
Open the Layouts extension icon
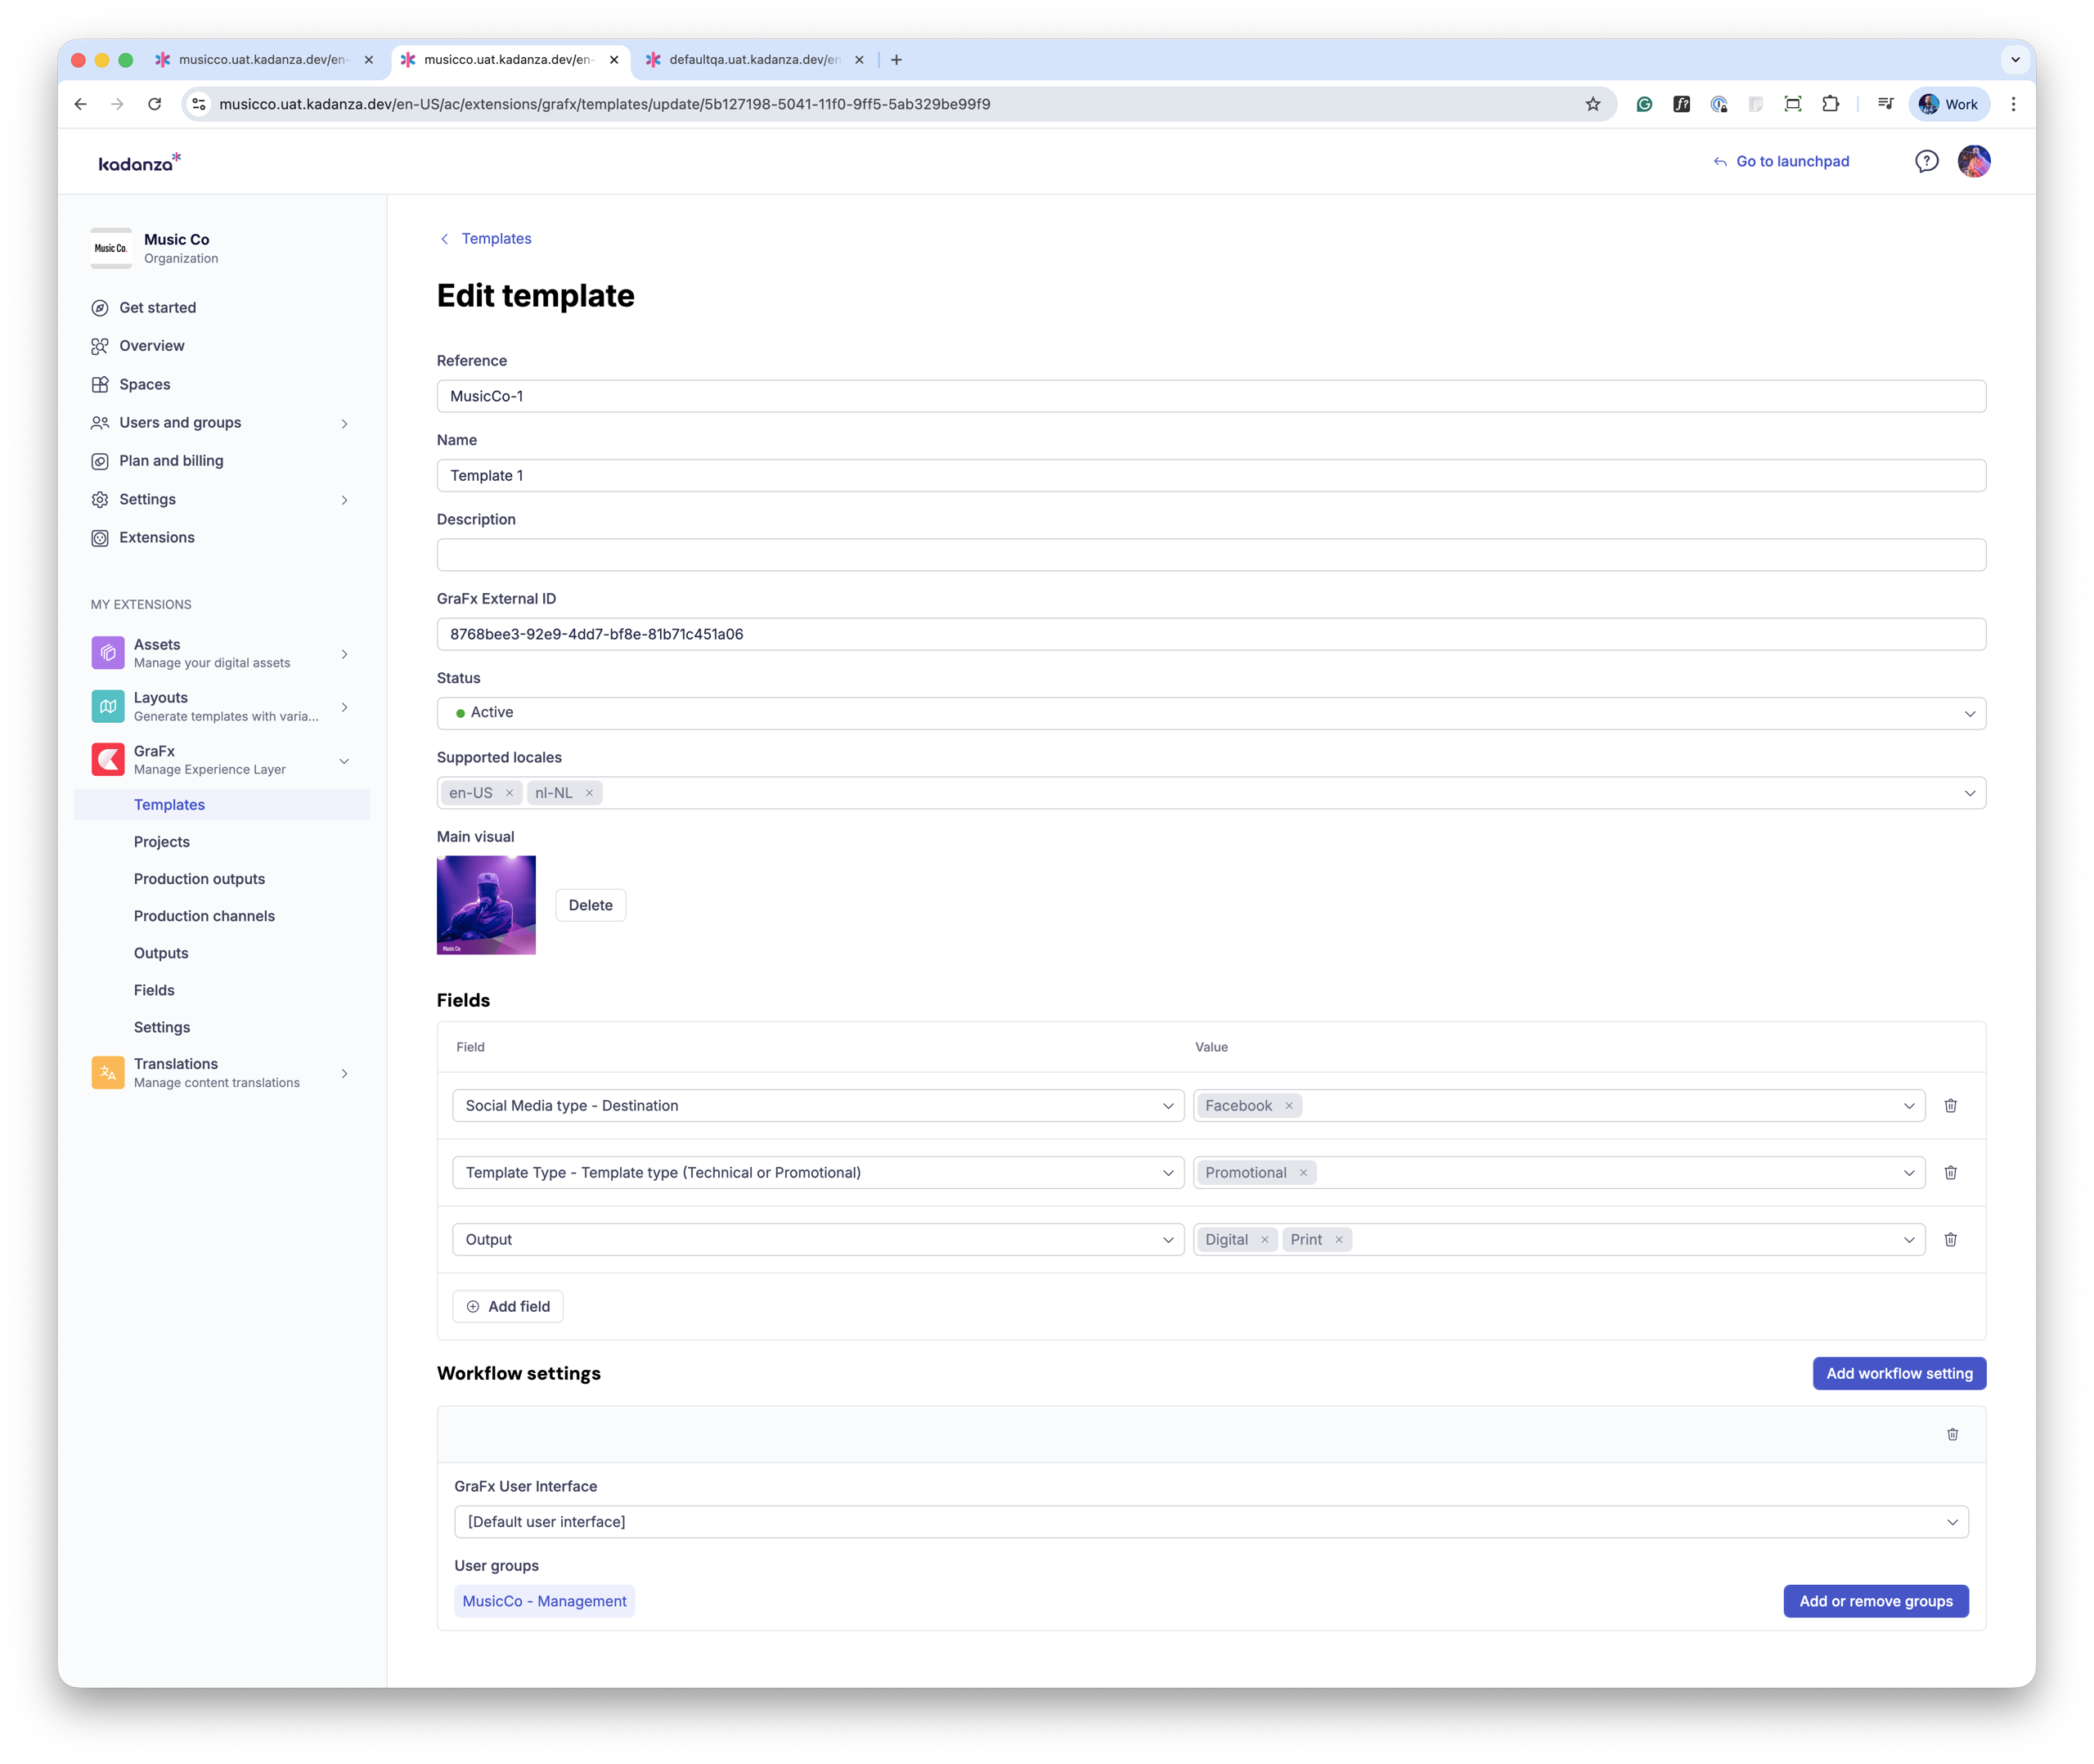pos(108,706)
